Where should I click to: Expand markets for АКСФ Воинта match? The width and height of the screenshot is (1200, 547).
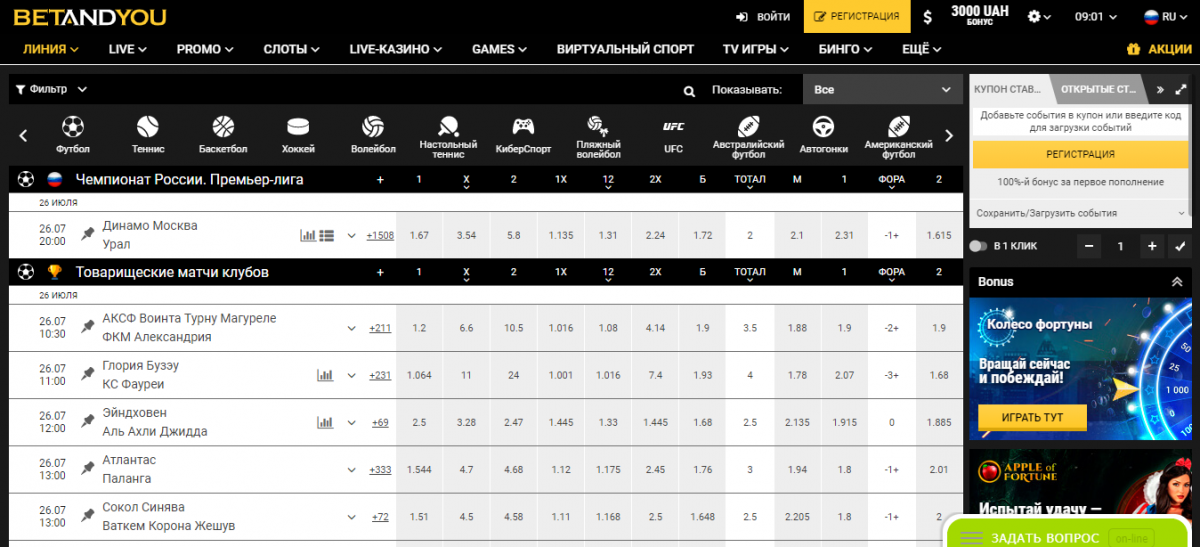point(351,328)
